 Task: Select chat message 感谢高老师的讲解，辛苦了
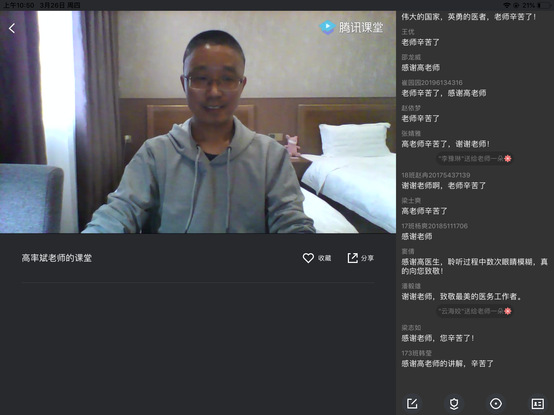click(447, 363)
